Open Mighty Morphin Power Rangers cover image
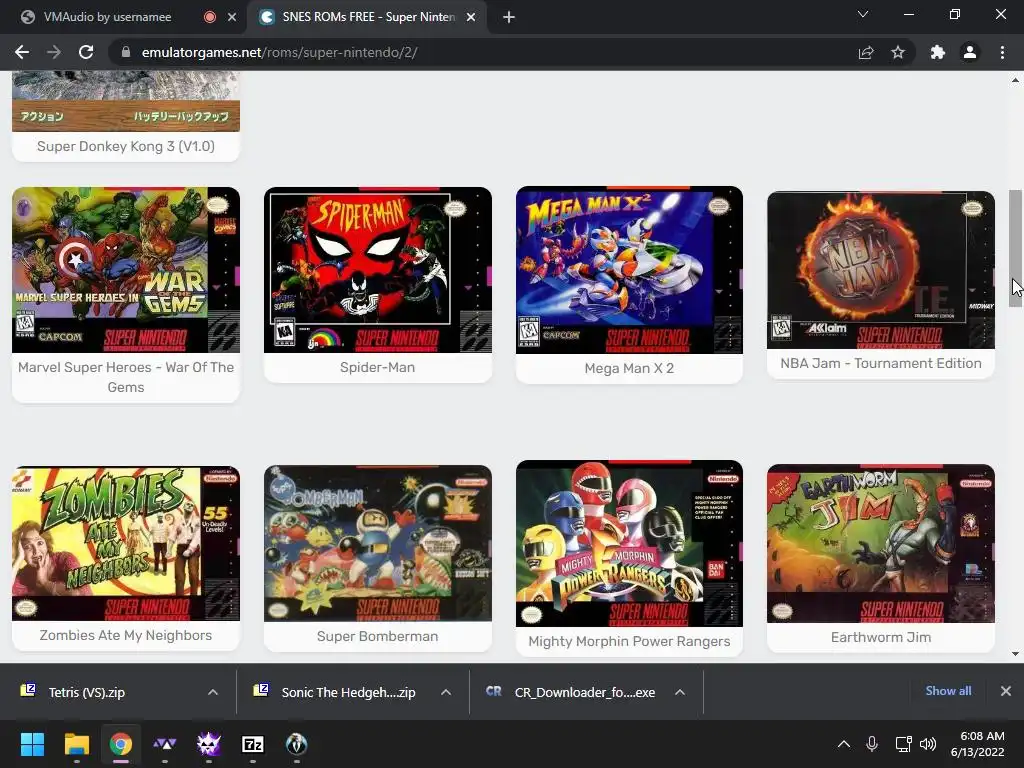This screenshot has height=768, width=1024. click(x=629, y=543)
